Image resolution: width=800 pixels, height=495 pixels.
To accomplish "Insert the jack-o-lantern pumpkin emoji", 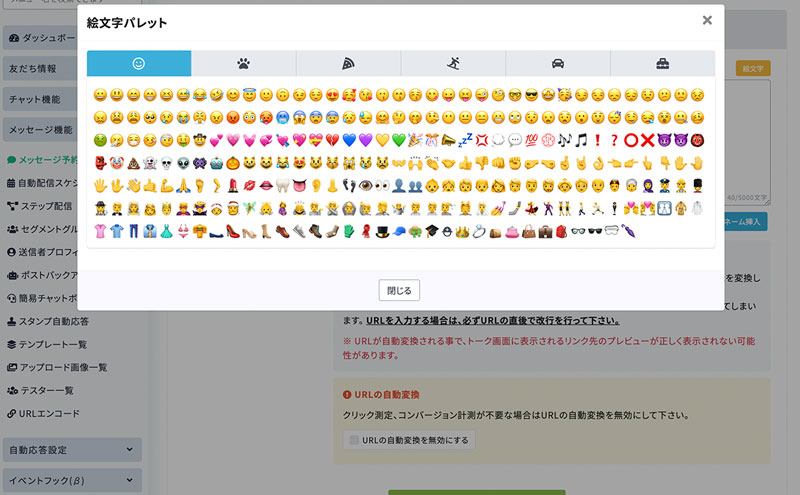I will 233,163.
